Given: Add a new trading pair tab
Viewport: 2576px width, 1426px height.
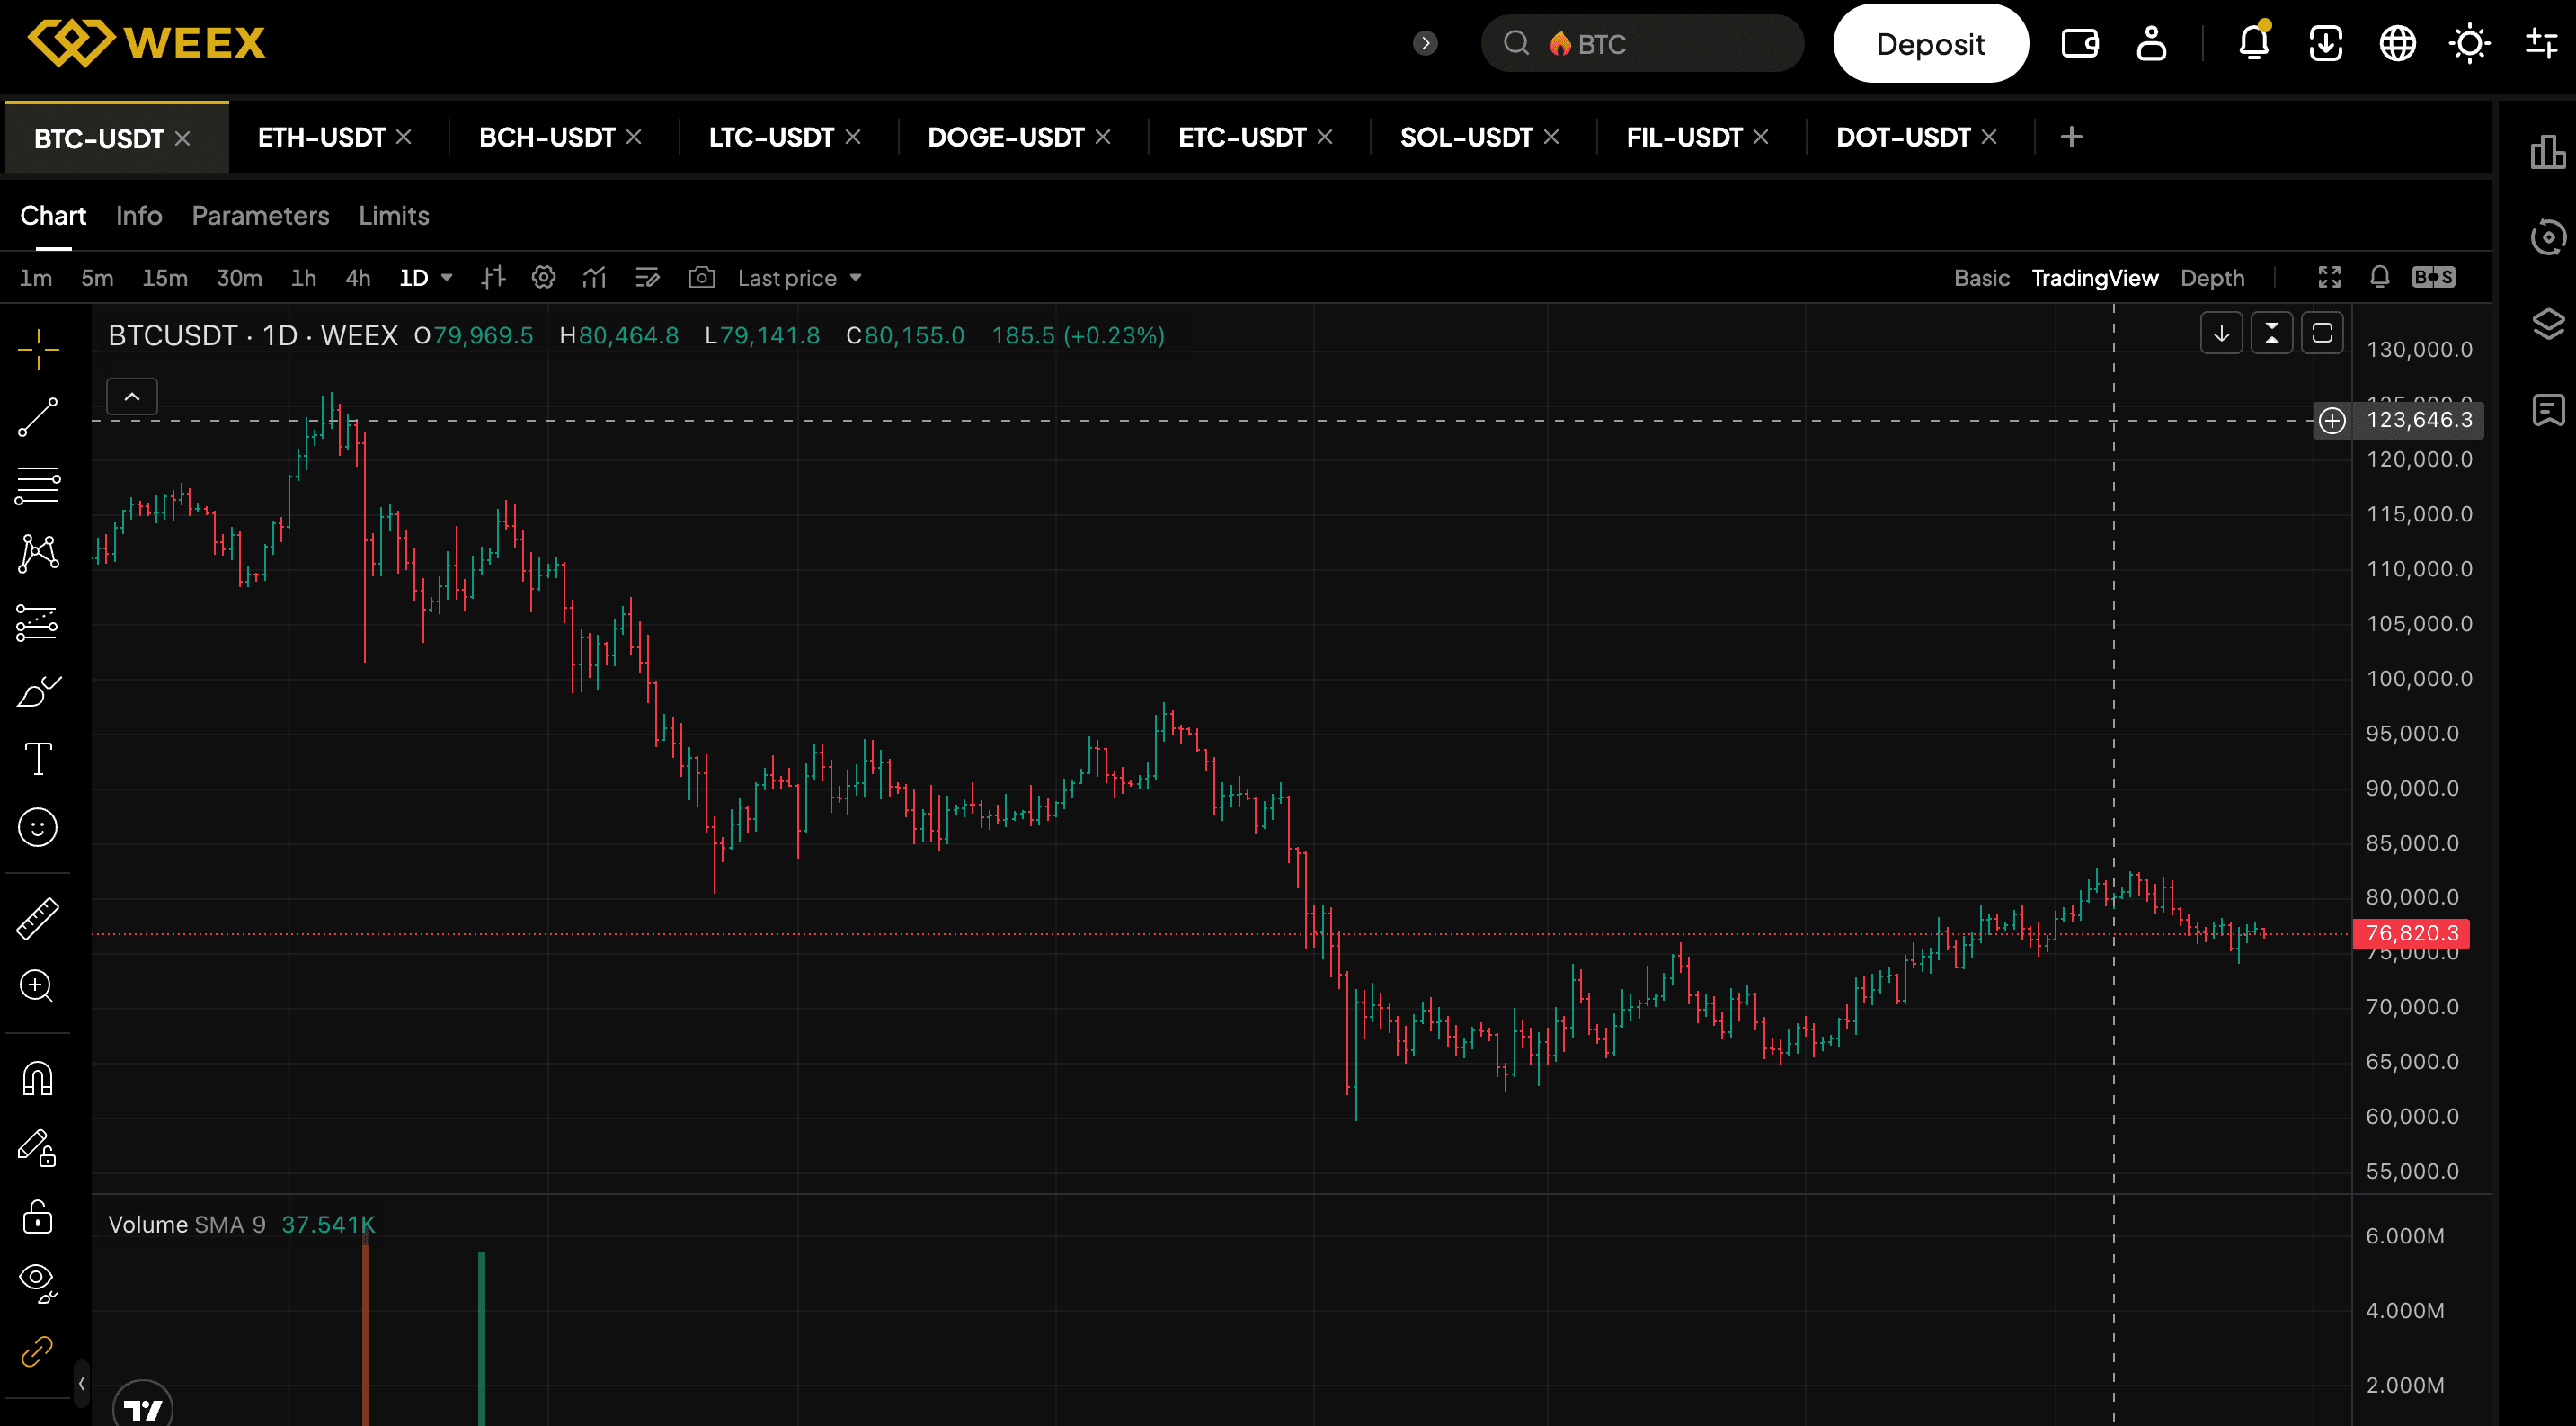Looking at the screenshot, I should click(x=2071, y=137).
